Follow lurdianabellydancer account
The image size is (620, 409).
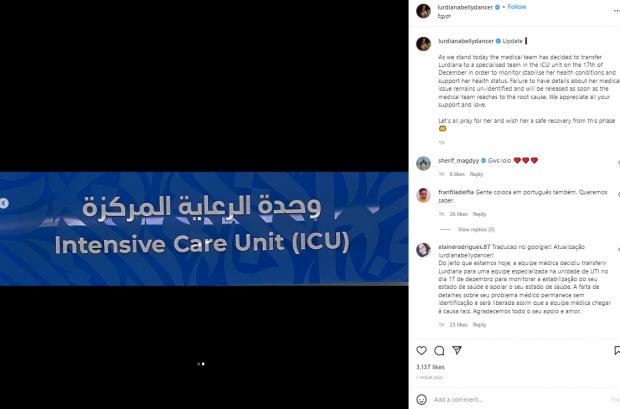[517, 7]
